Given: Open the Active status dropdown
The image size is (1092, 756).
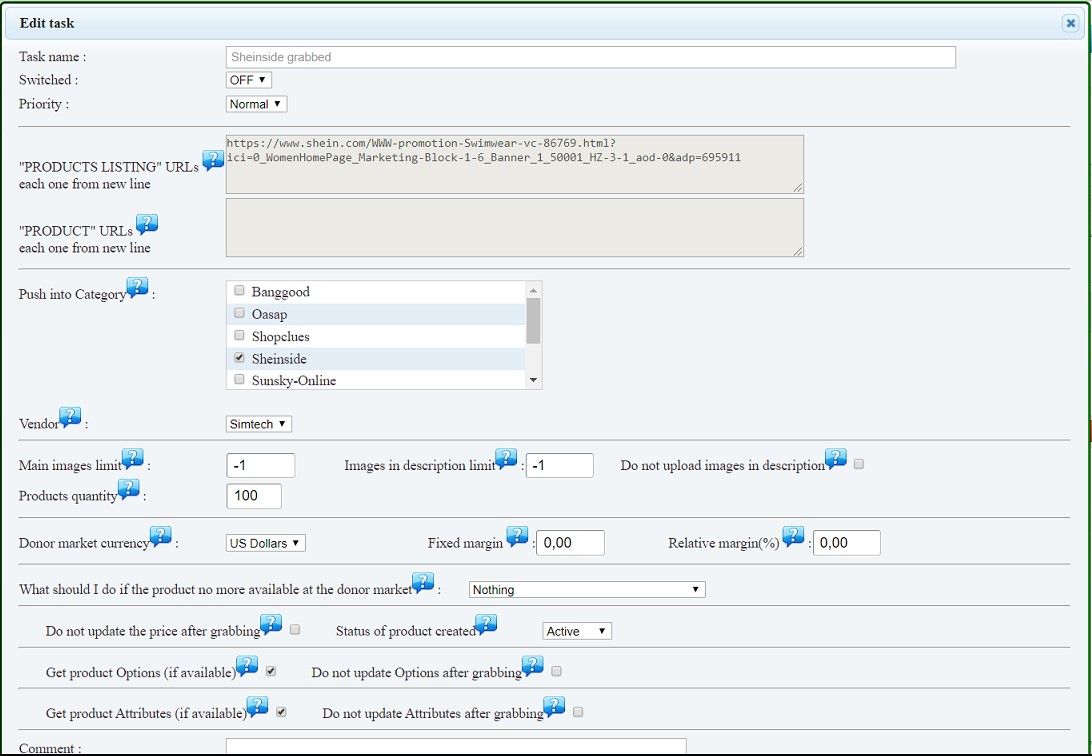Looking at the screenshot, I should 577,631.
